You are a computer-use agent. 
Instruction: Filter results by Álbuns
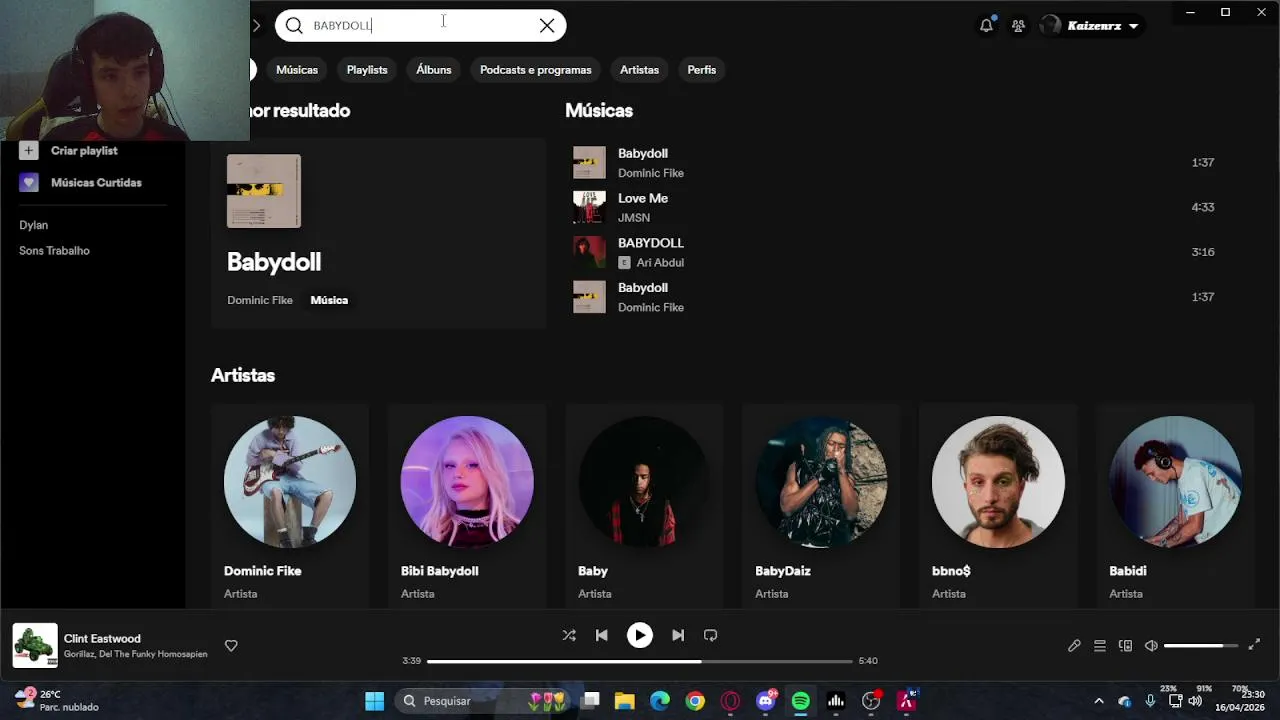click(x=434, y=70)
